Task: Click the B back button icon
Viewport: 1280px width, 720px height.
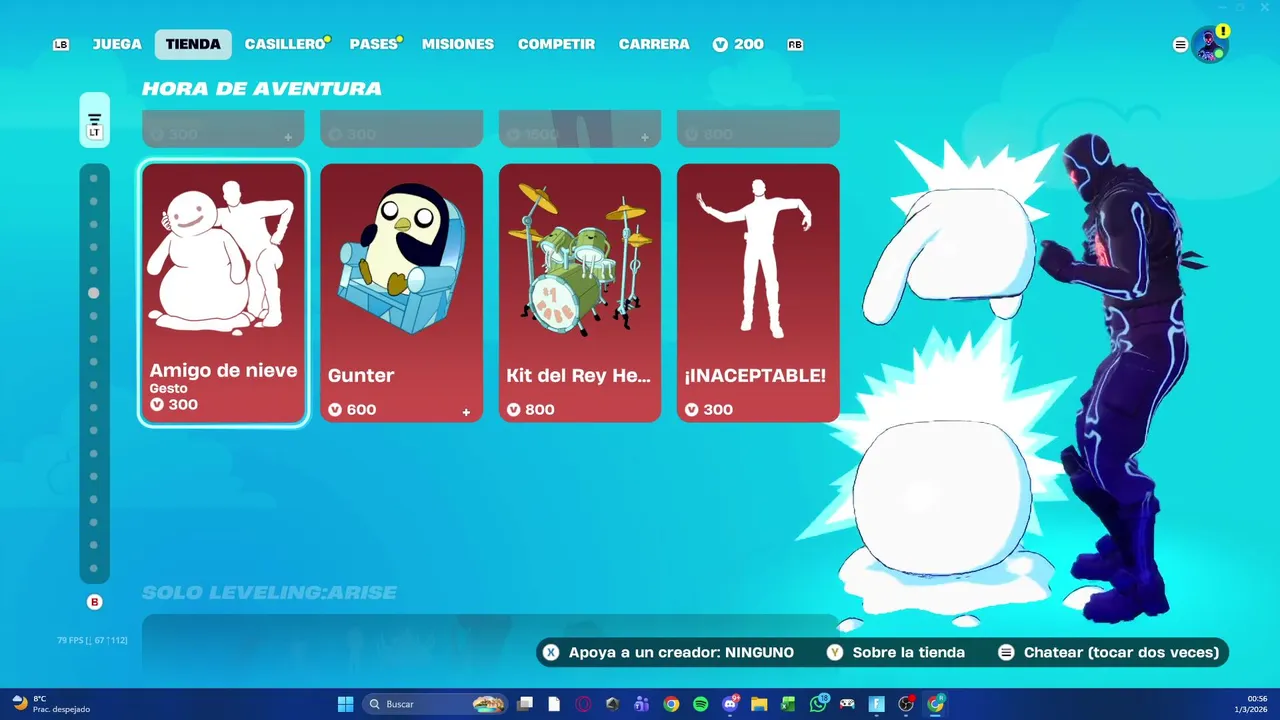Action: click(95, 602)
